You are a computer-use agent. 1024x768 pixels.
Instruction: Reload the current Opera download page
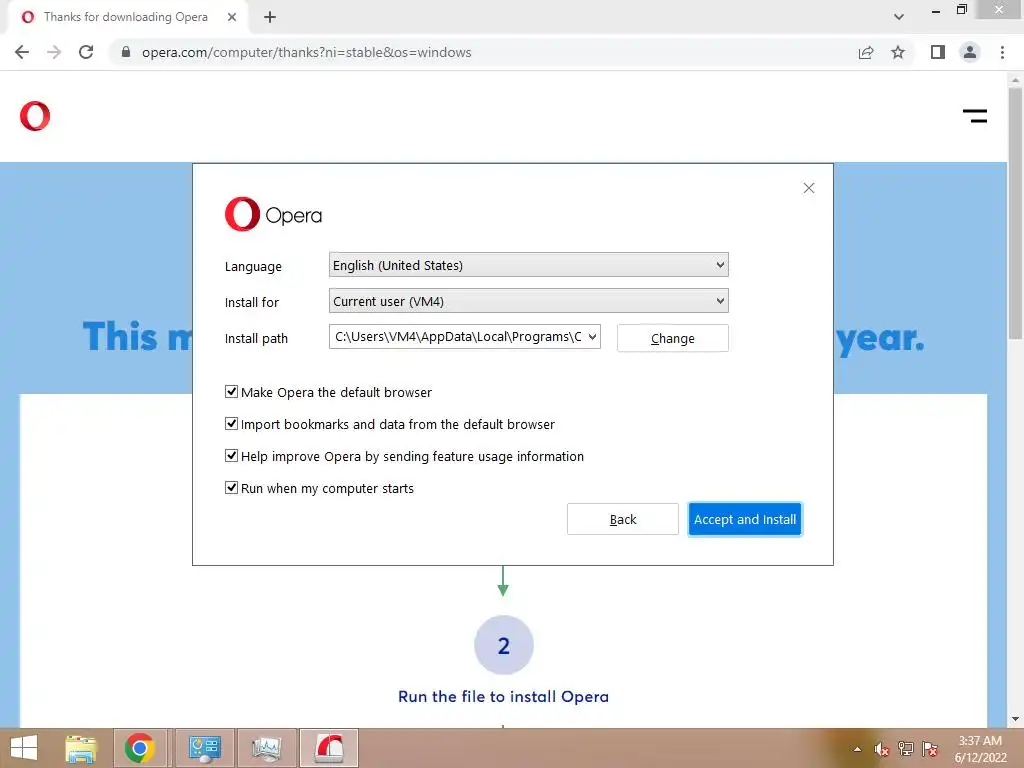pyautogui.click(x=86, y=52)
